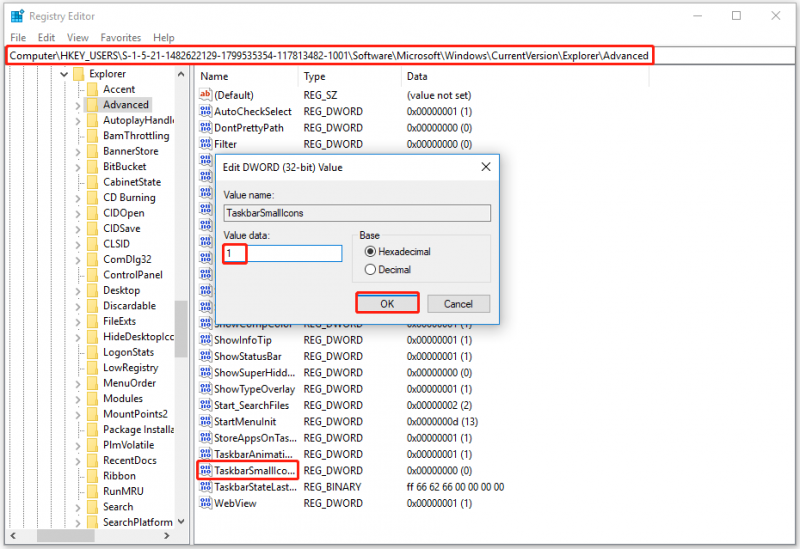The image size is (800, 549).
Task: Select the (Default) string value icon
Action: coord(205,95)
